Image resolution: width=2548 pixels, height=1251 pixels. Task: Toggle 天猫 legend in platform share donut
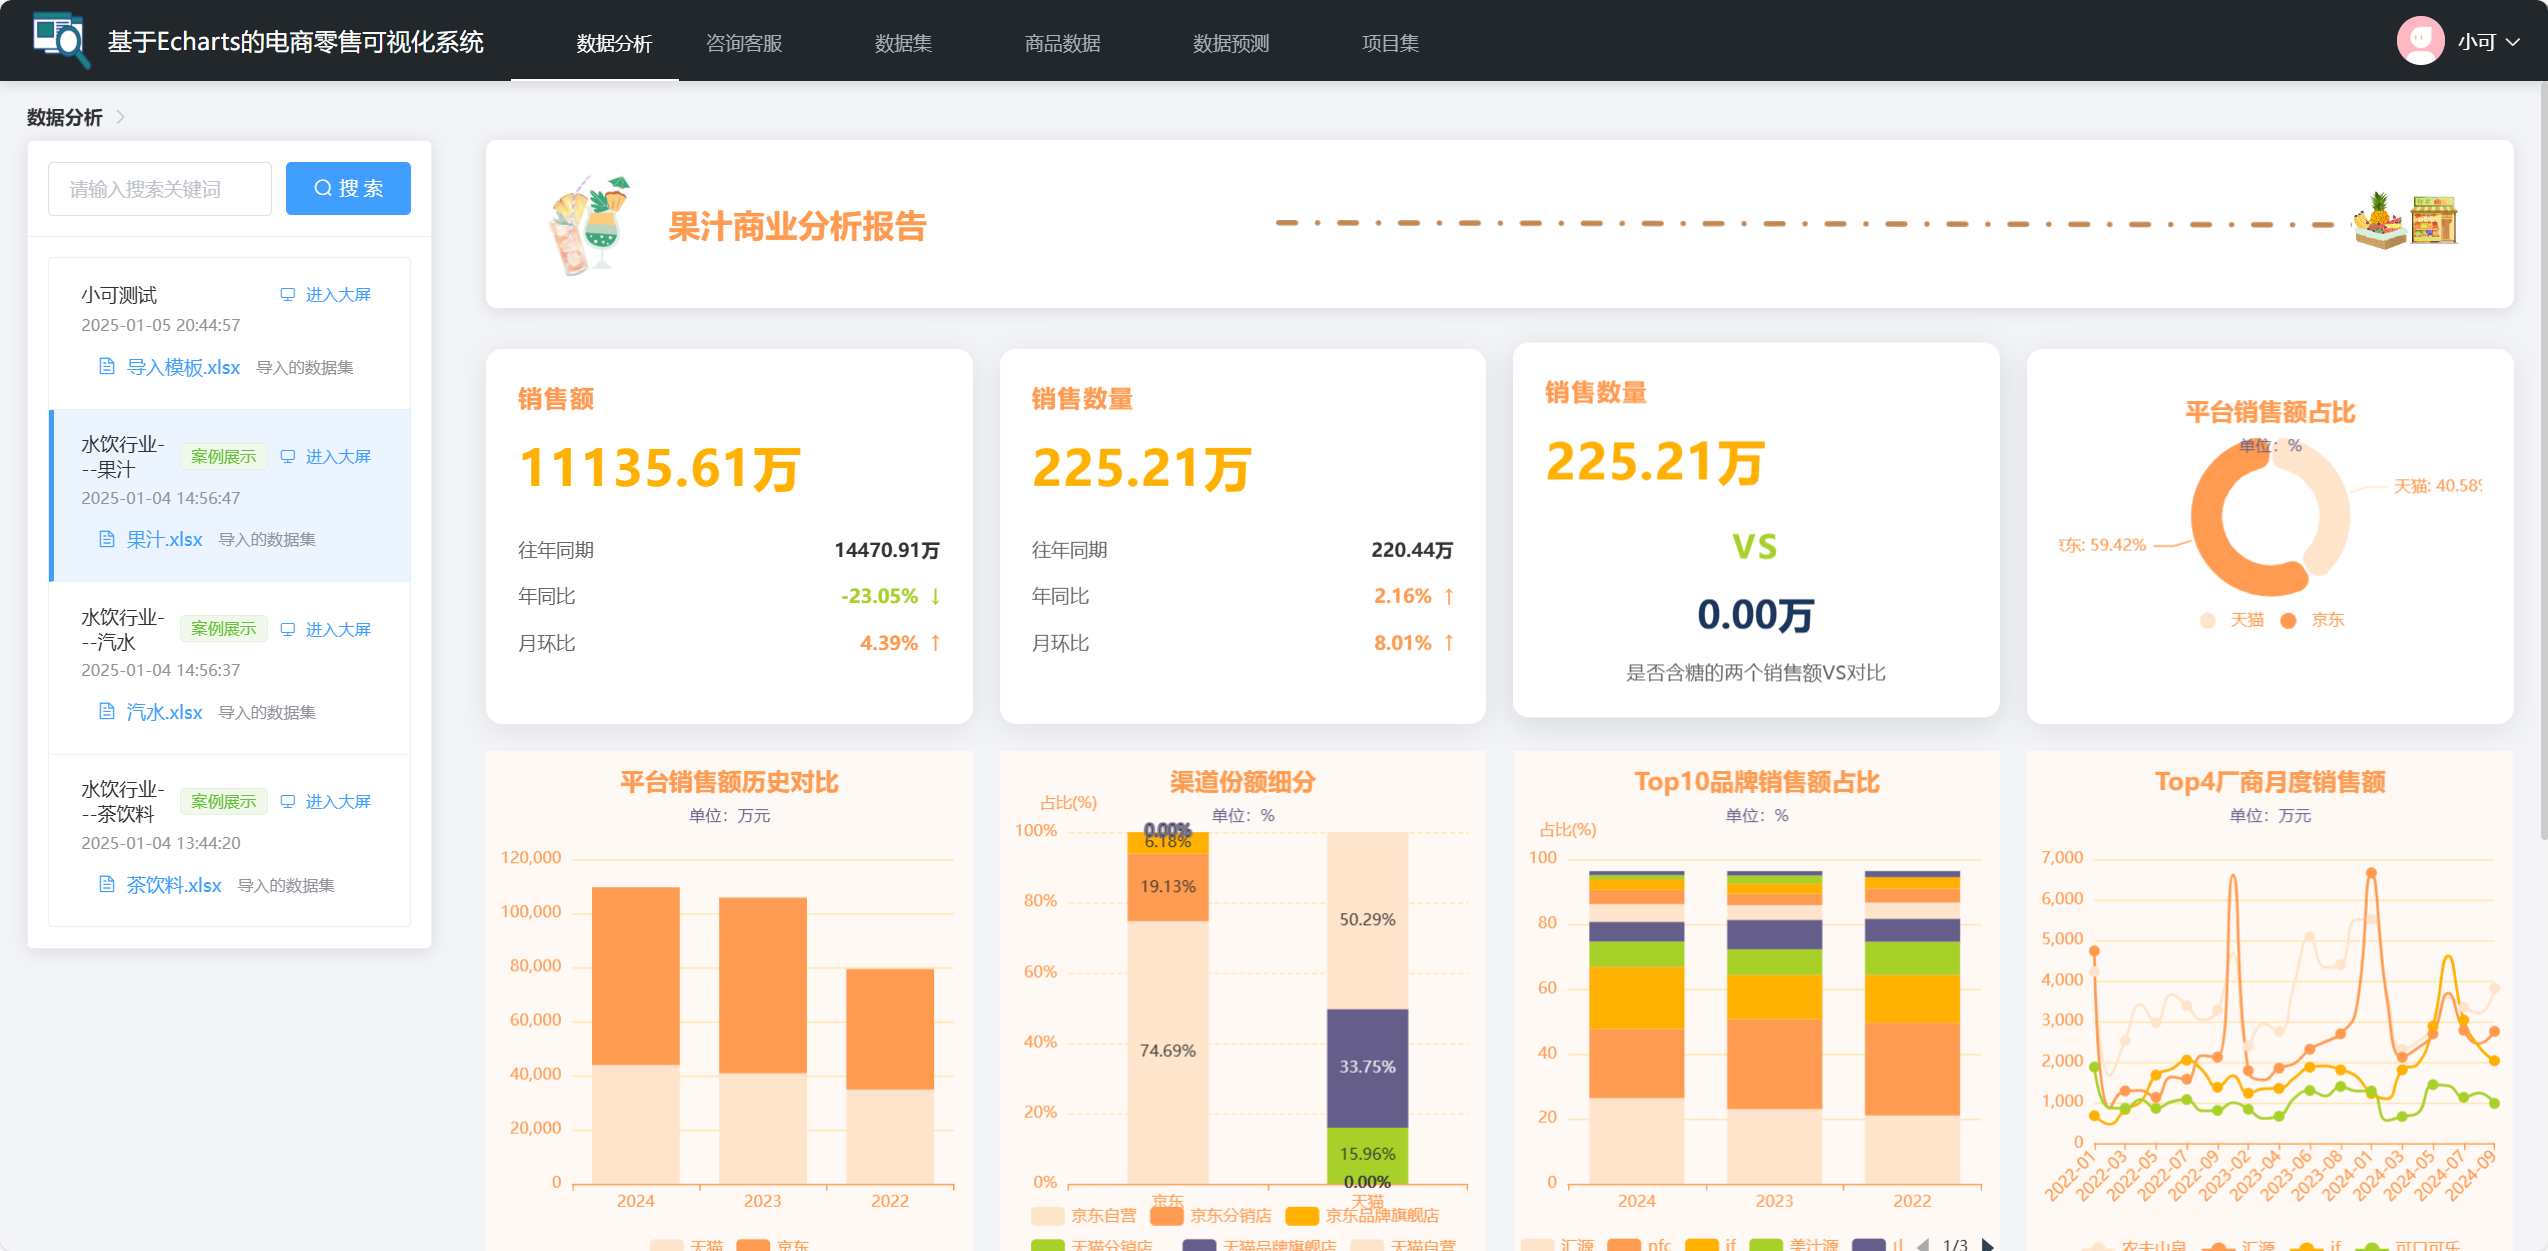[2232, 620]
